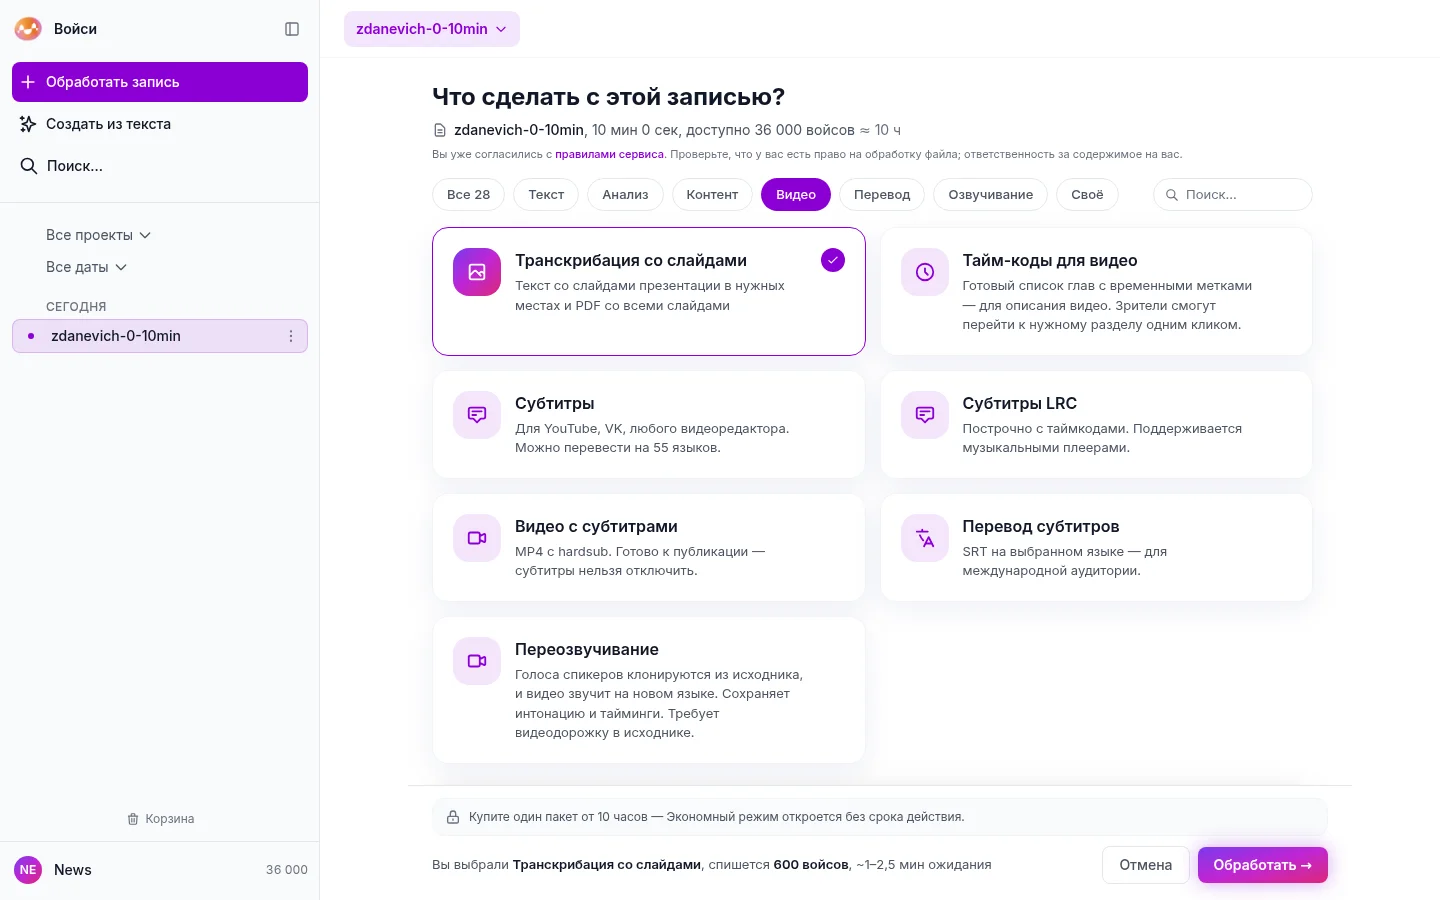
Task: Focus the Поиск... field beside tabs
Action: click(x=1233, y=195)
